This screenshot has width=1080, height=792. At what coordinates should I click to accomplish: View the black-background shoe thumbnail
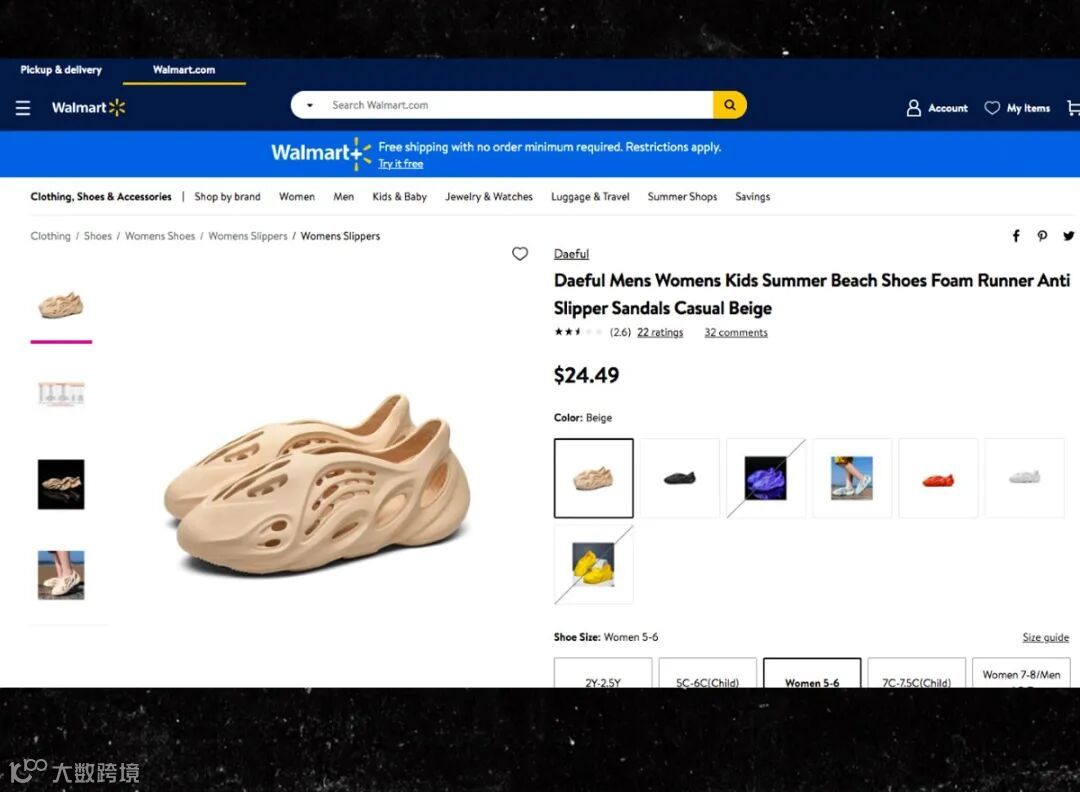pos(61,484)
